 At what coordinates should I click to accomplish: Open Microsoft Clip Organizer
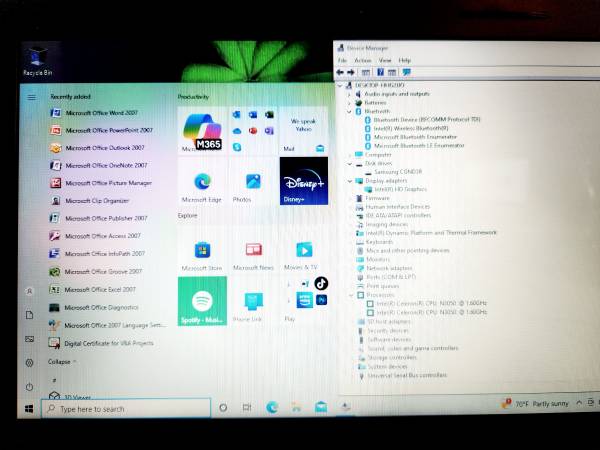coord(90,201)
